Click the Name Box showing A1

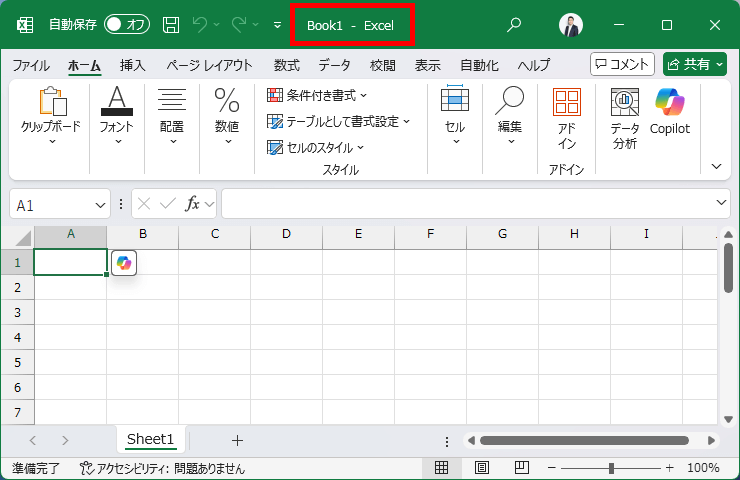tap(51, 205)
